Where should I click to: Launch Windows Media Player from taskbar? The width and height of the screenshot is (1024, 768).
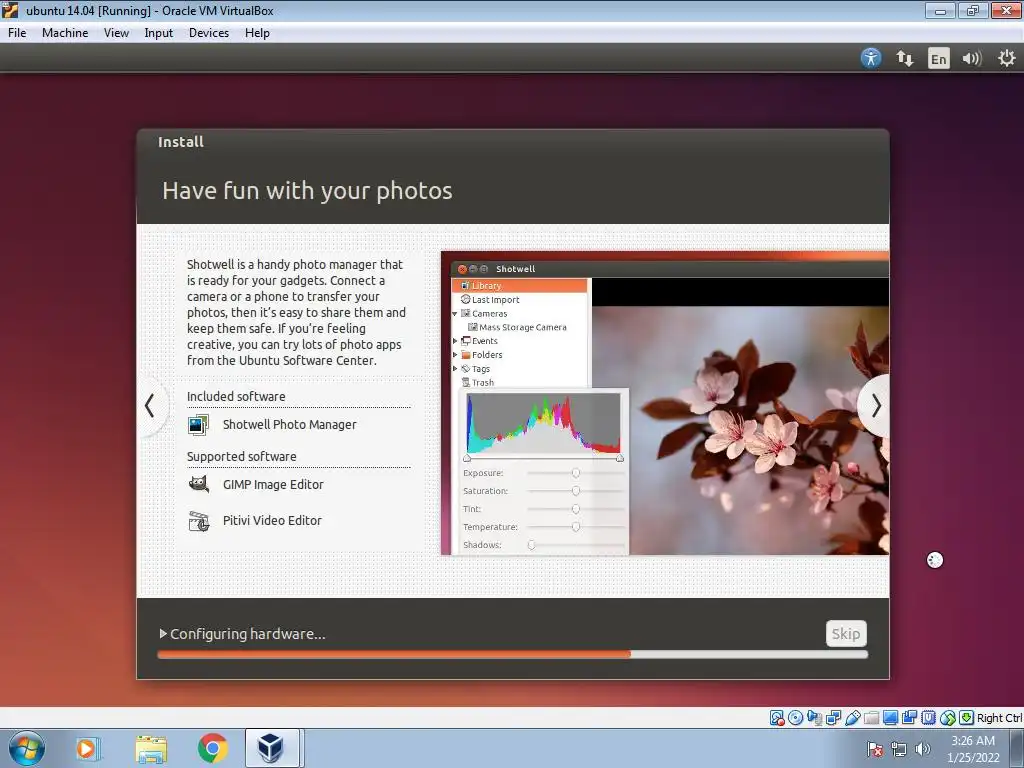87,748
